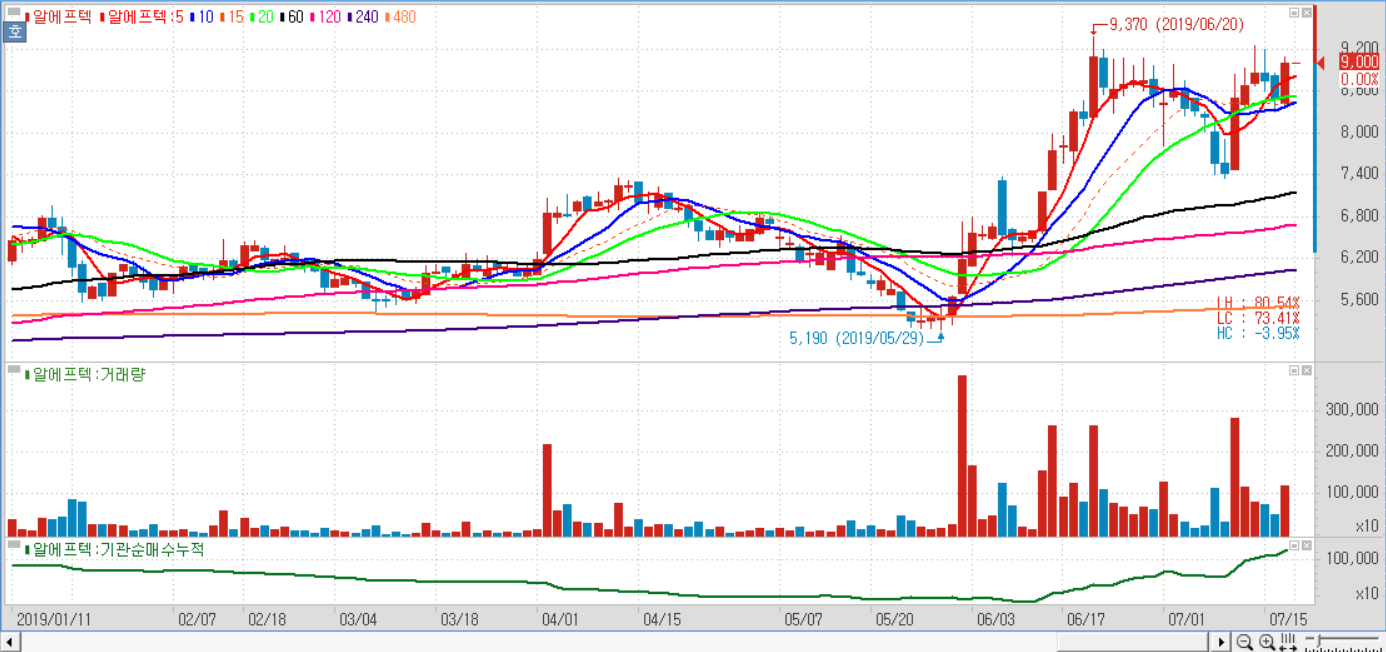Click the blue 호 button on price chart

15,32
